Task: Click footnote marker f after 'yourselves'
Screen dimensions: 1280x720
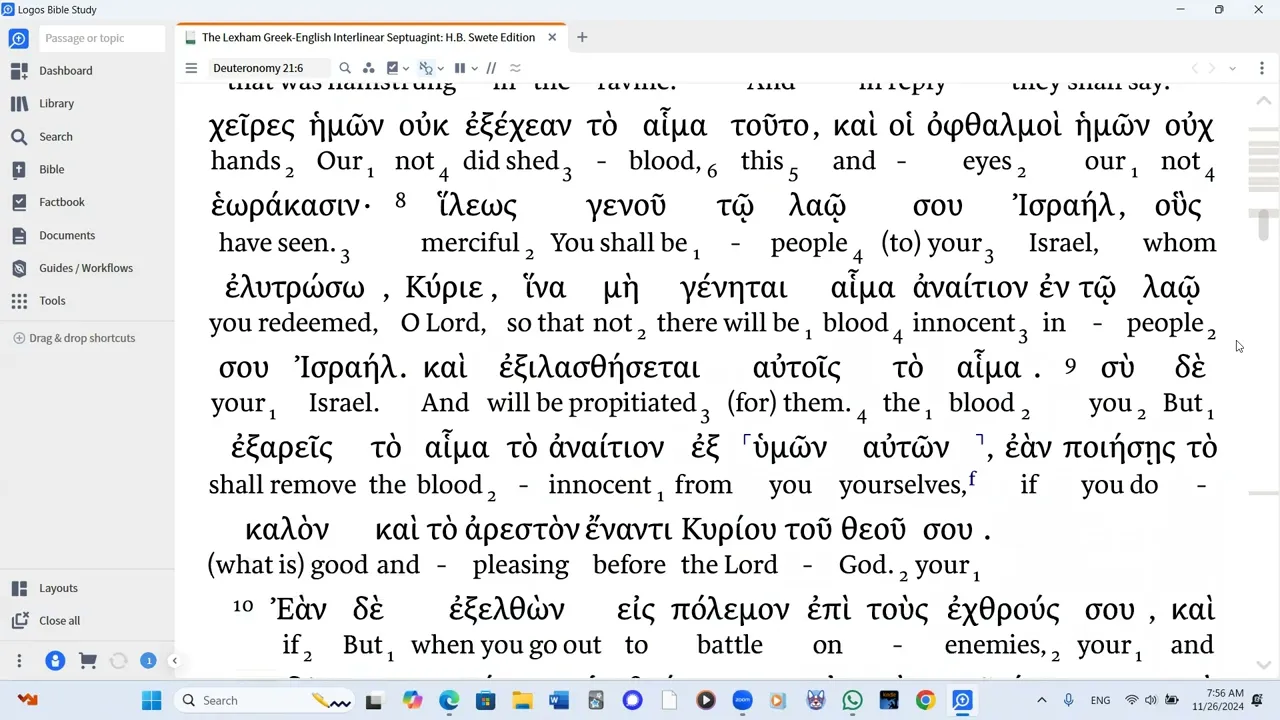Action: (x=972, y=480)
